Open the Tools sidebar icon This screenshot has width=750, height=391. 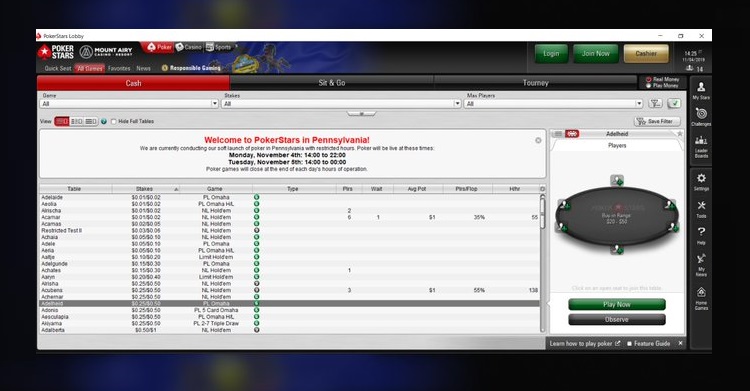click(x=701, y=209)
